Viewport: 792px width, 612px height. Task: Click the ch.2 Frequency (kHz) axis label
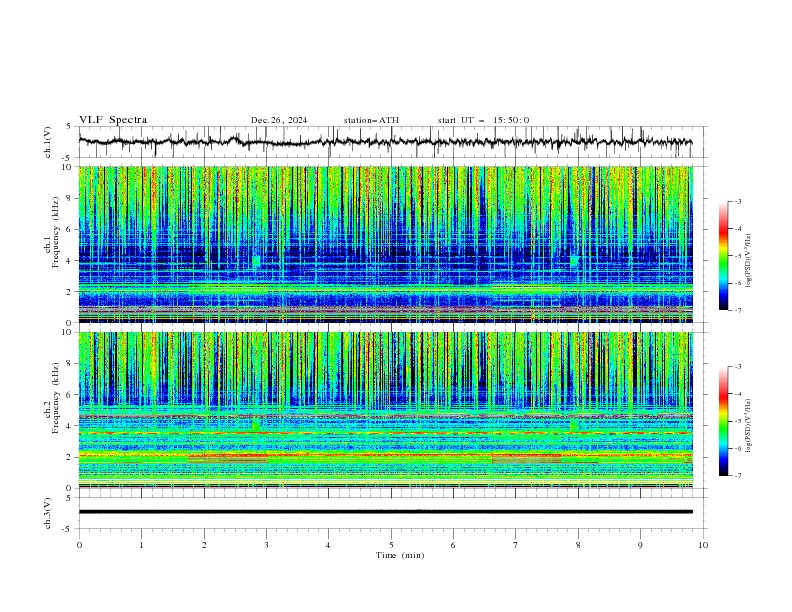[x=52, y=397]
